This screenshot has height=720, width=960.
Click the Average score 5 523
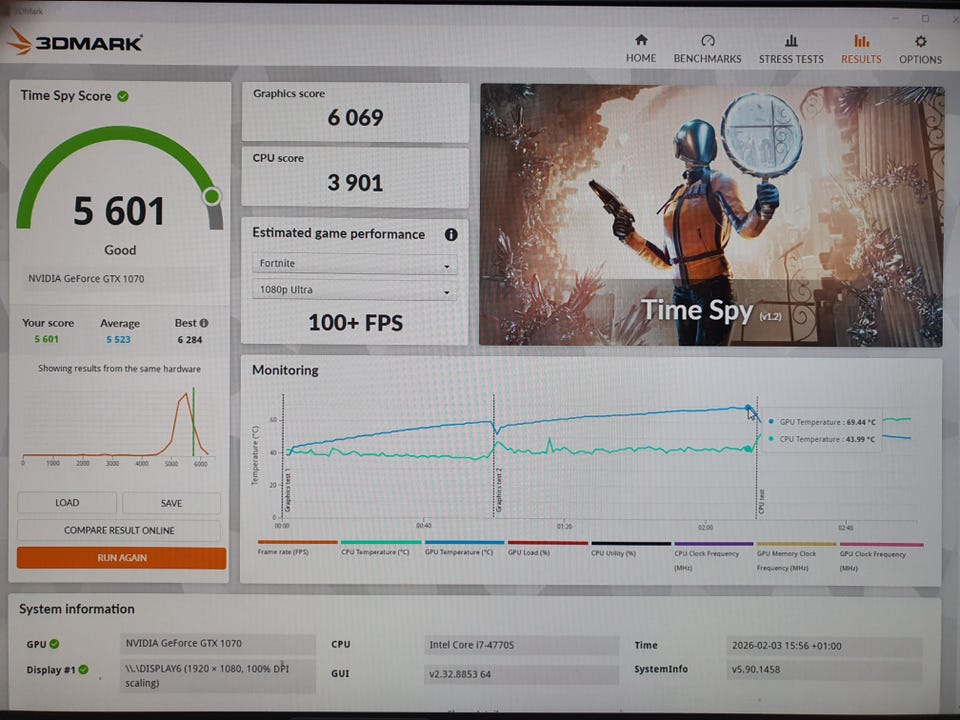118,339
